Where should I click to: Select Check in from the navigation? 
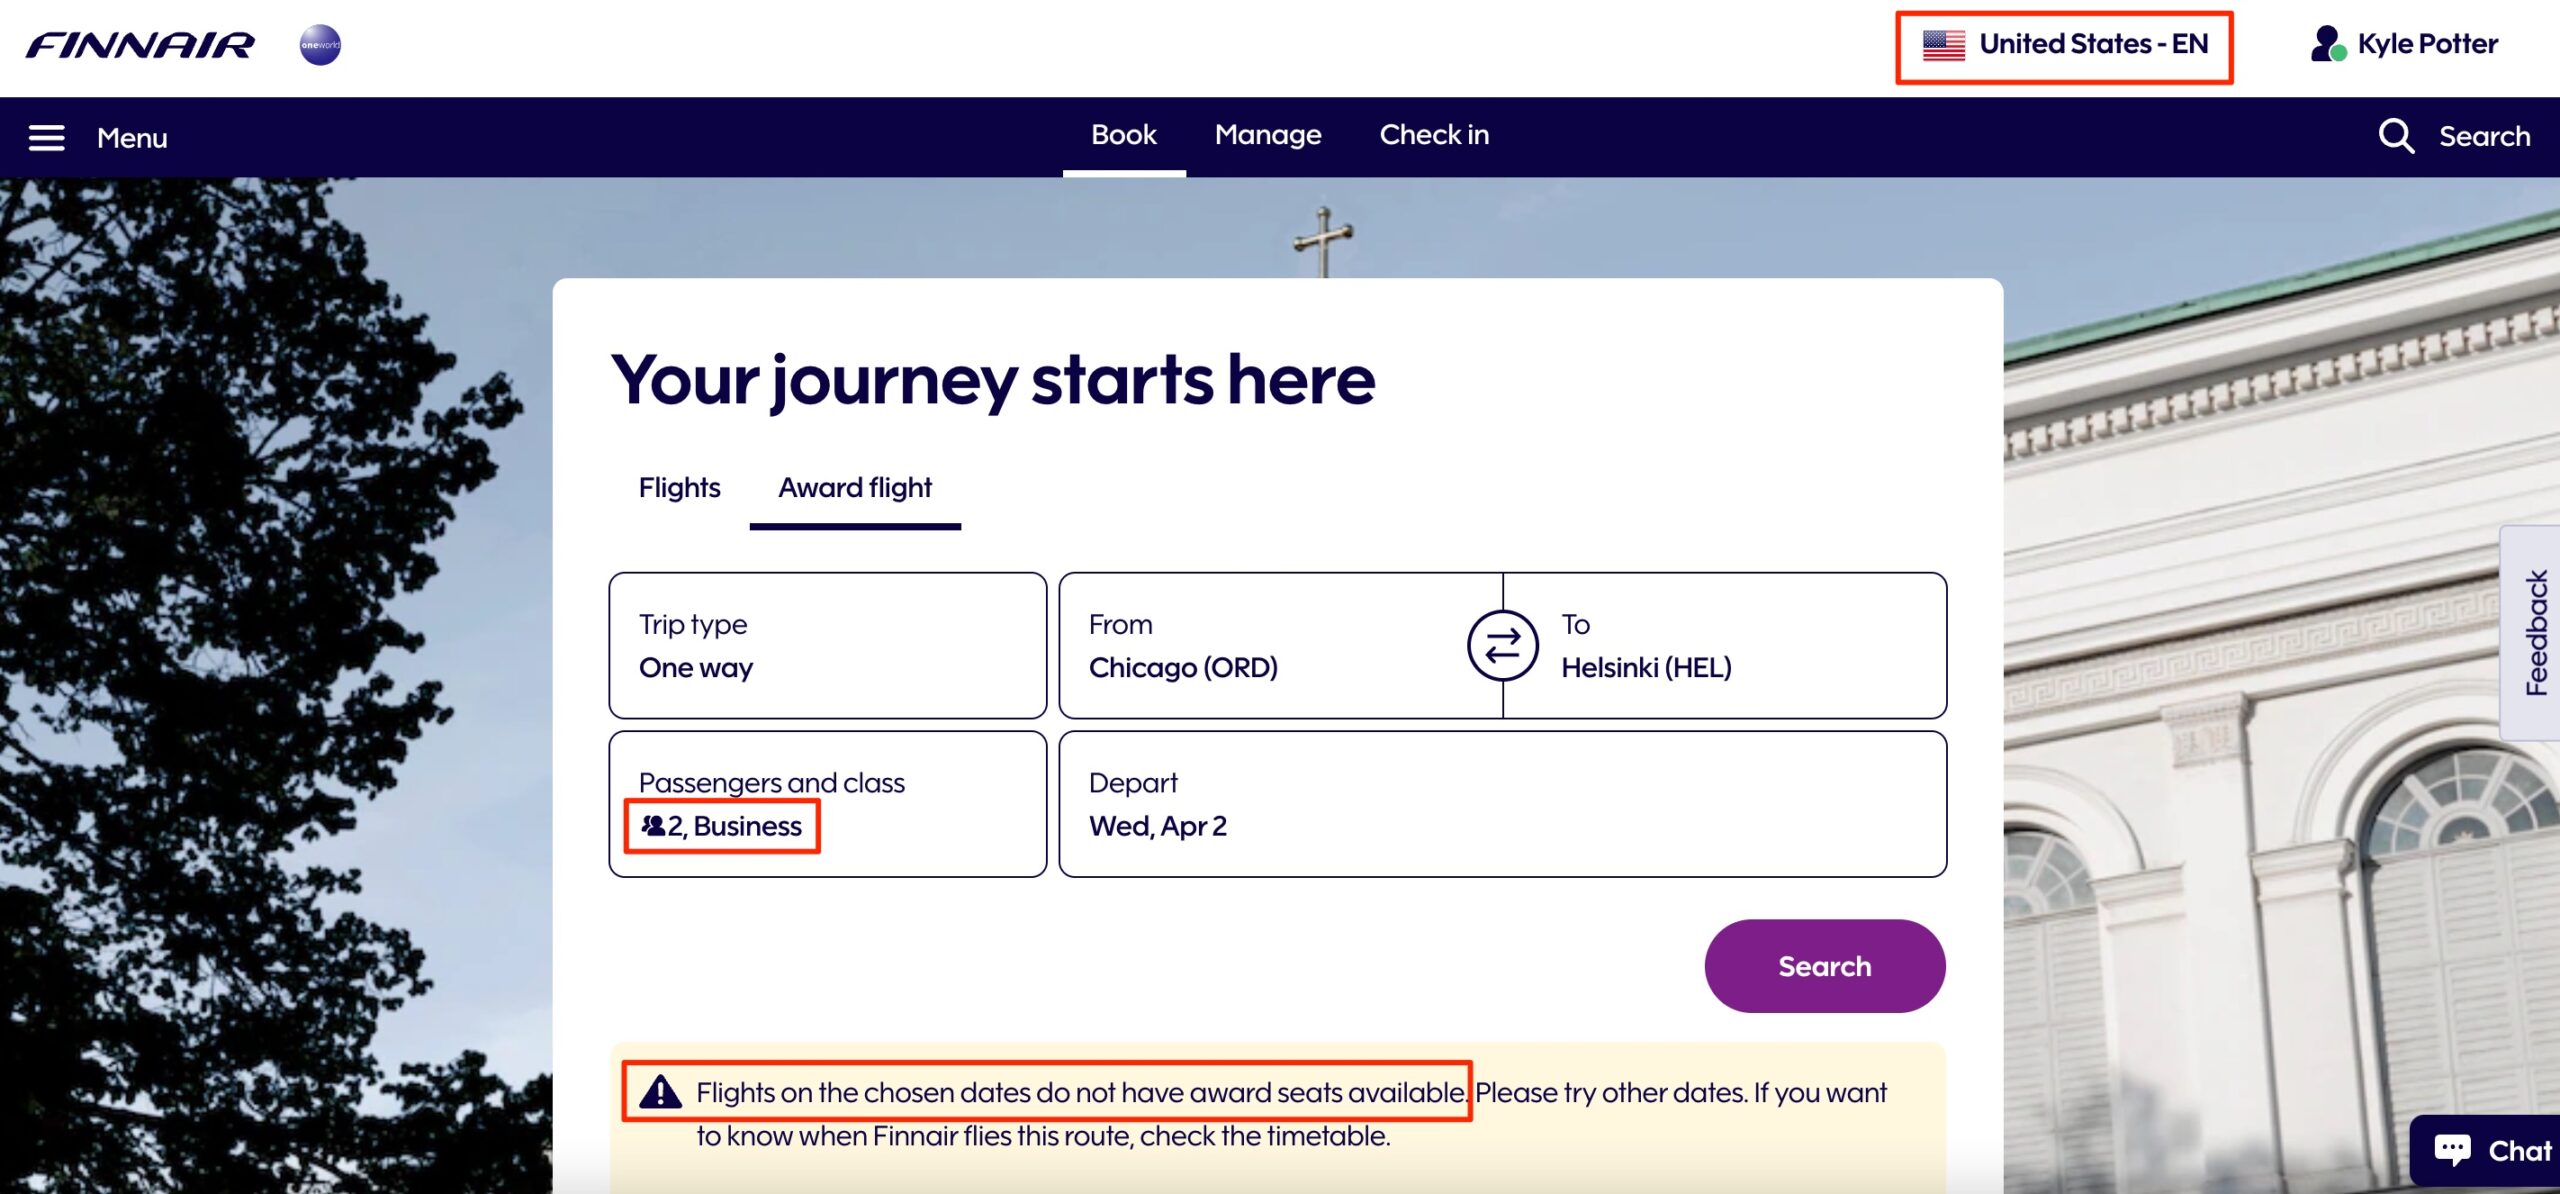[1434, 135]
